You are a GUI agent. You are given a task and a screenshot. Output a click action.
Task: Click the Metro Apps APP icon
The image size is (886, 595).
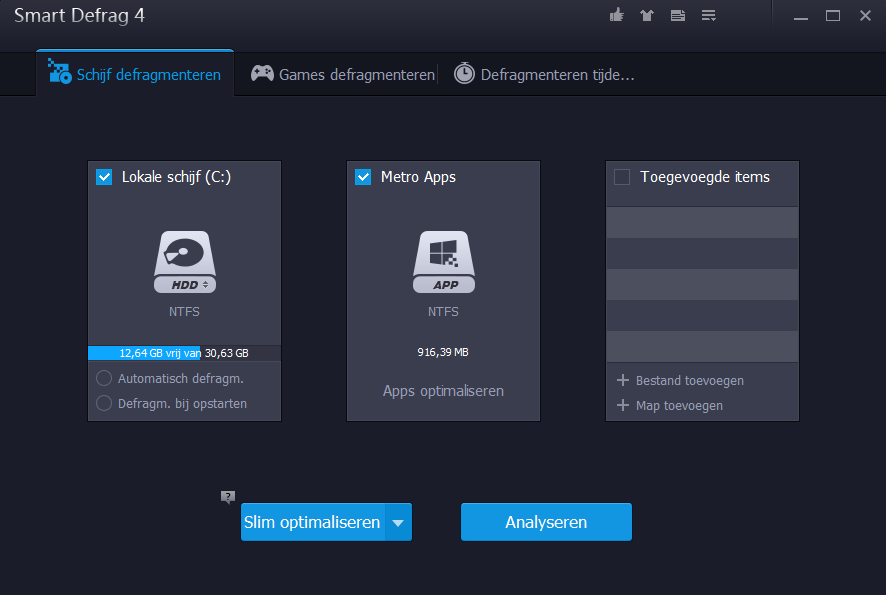click(x=443, y=263)
